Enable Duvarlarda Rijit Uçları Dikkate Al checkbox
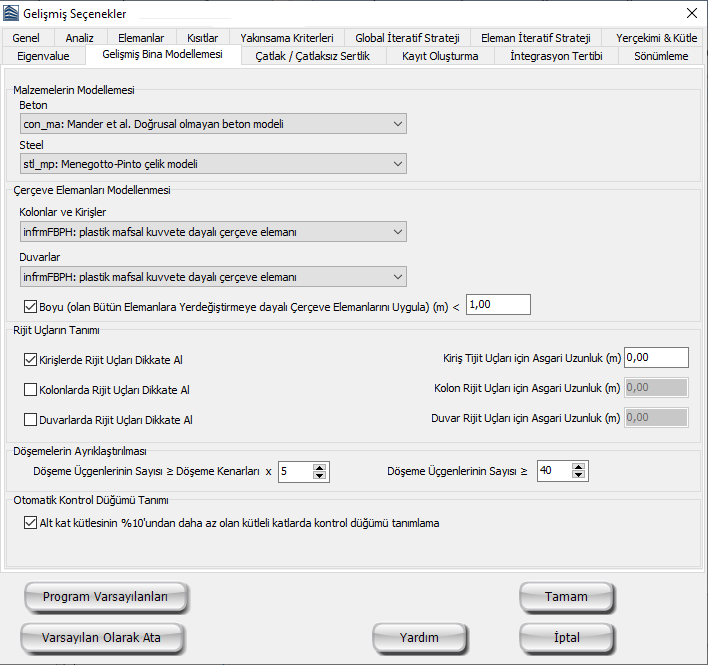The width and height of the screenshot is (708, 665). point(29,420)
